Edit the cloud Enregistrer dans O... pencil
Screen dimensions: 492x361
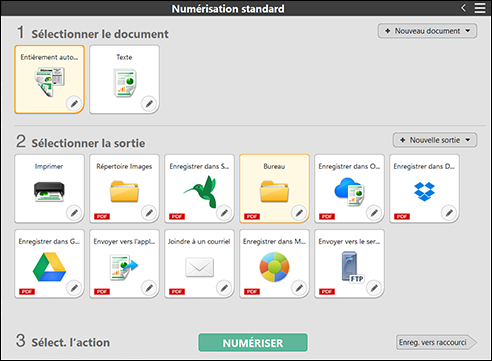pyautogui.click(x=374, y=213)
